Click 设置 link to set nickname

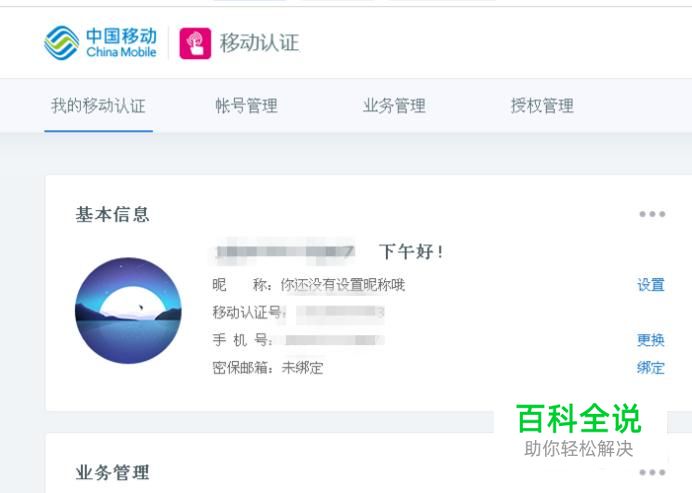651,285
